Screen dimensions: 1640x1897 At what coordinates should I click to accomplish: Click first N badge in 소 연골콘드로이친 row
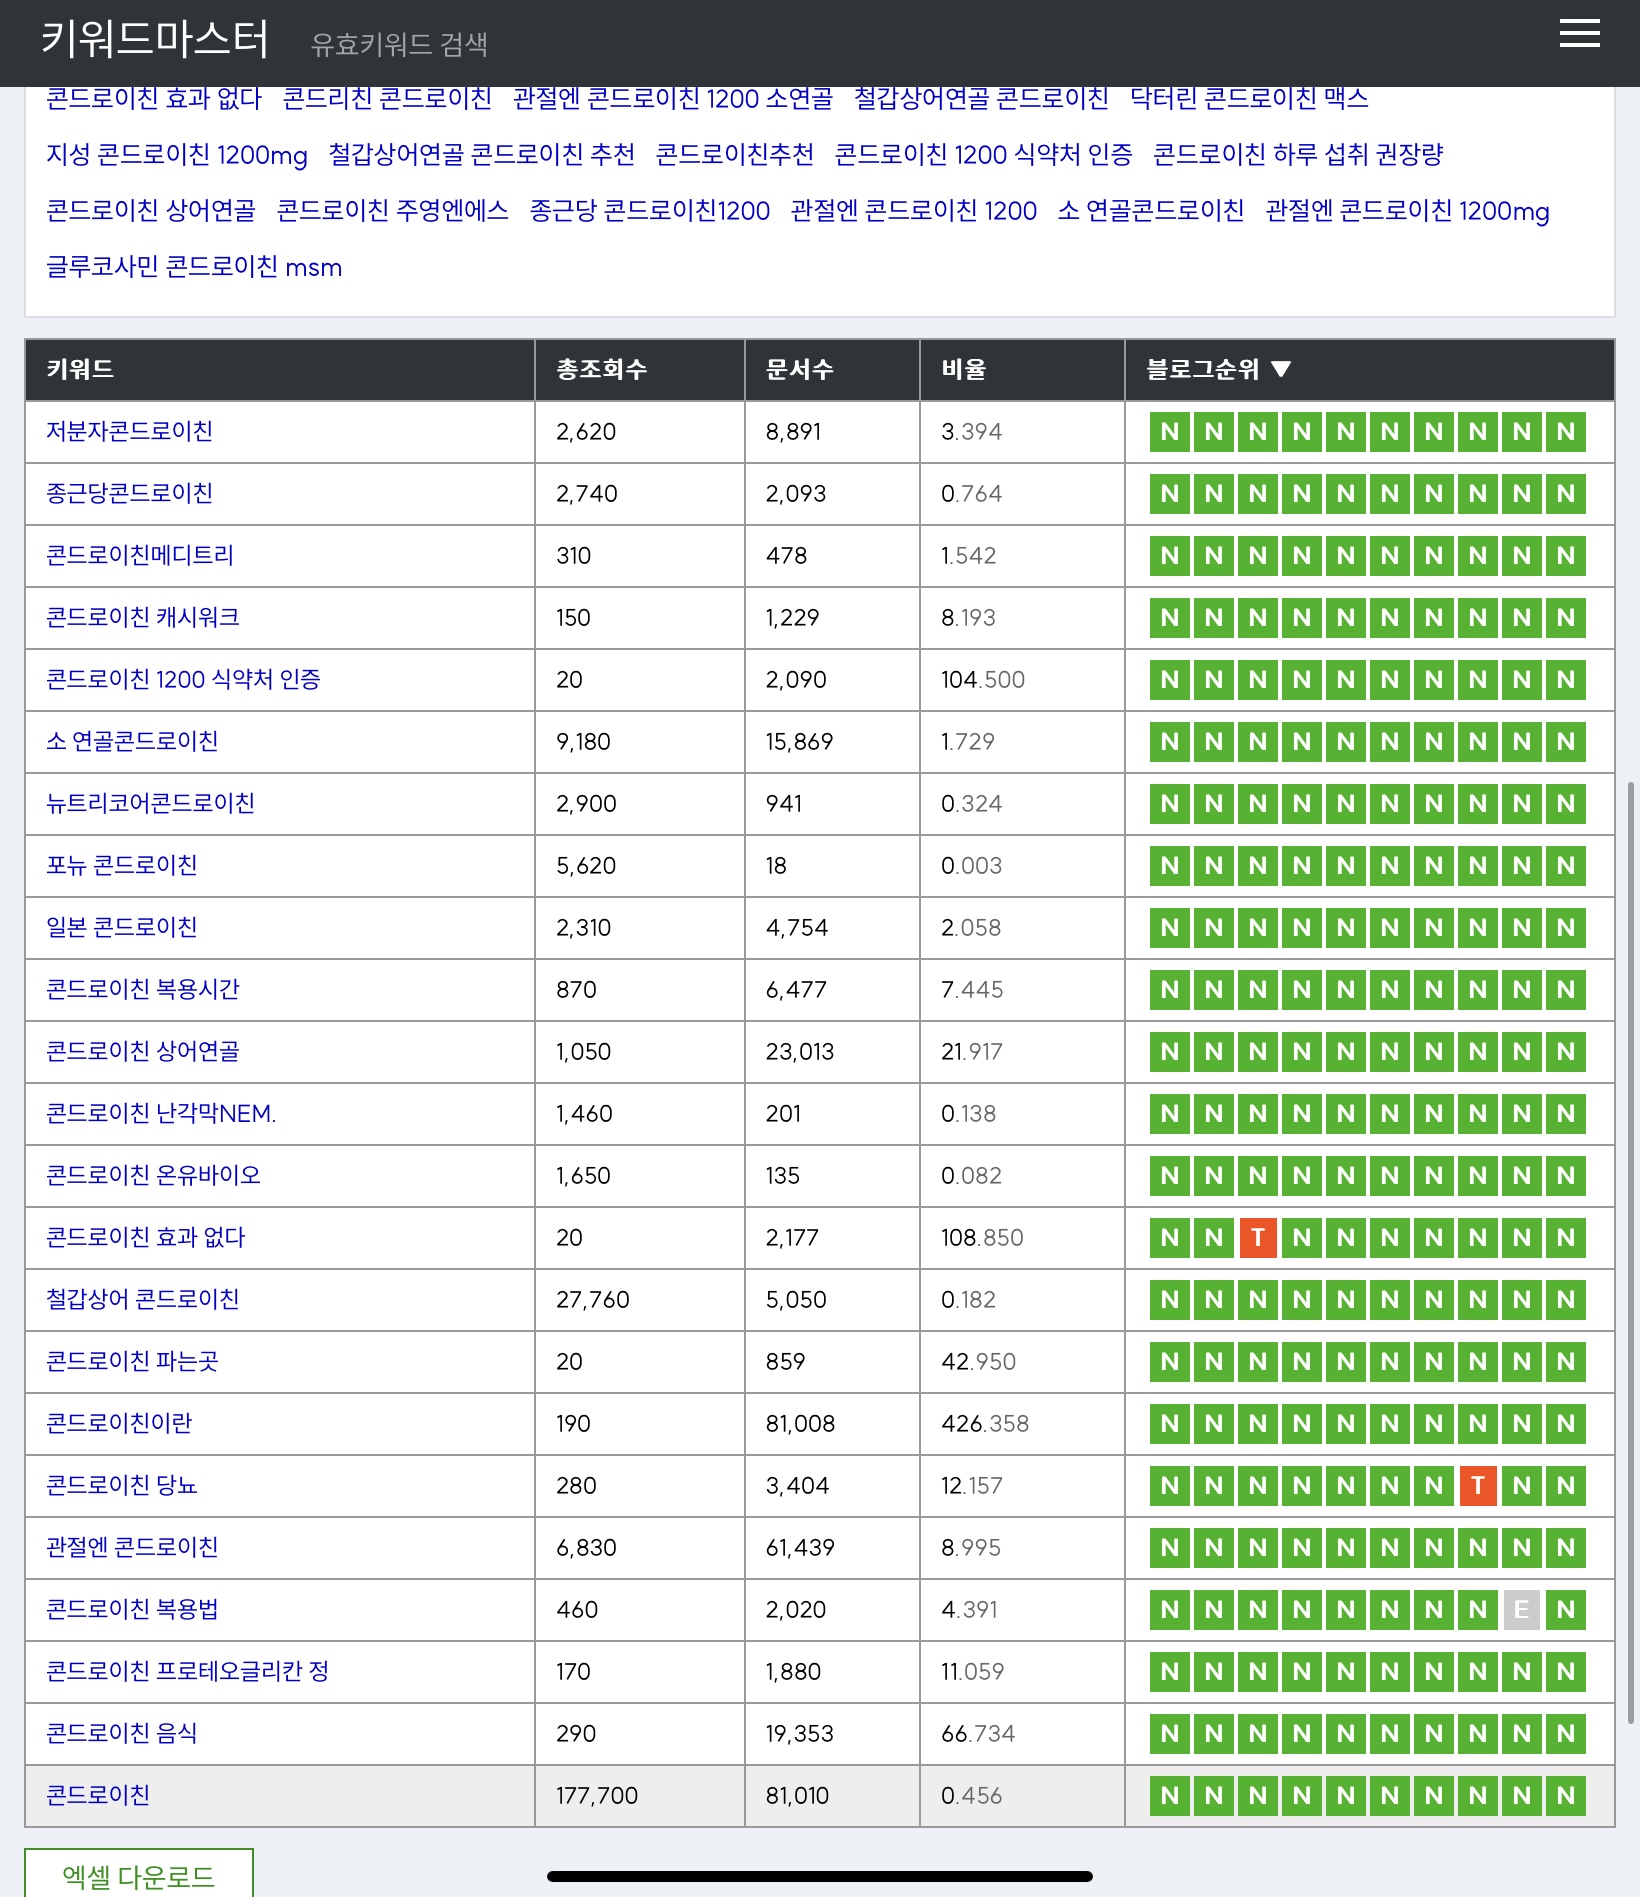pos(1170,742)
